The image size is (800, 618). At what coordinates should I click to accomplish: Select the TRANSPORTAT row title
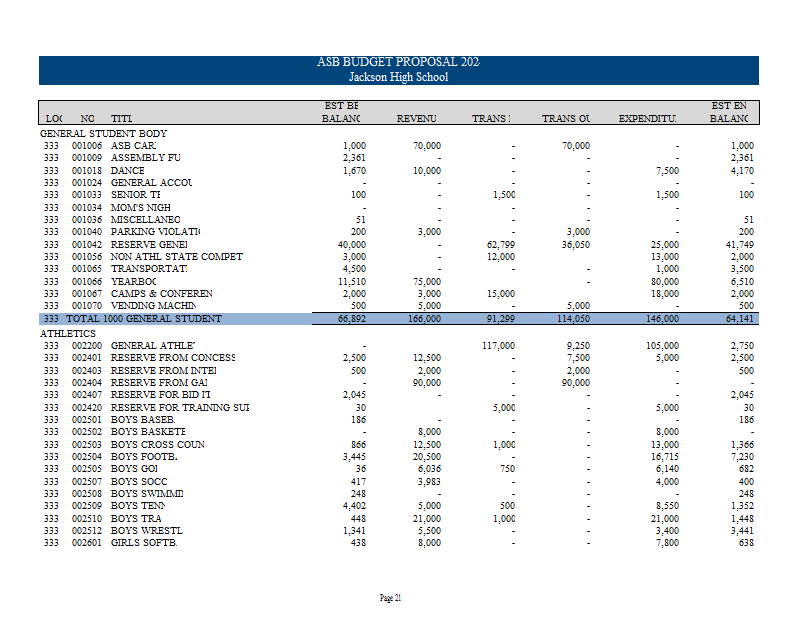(149, 269)
